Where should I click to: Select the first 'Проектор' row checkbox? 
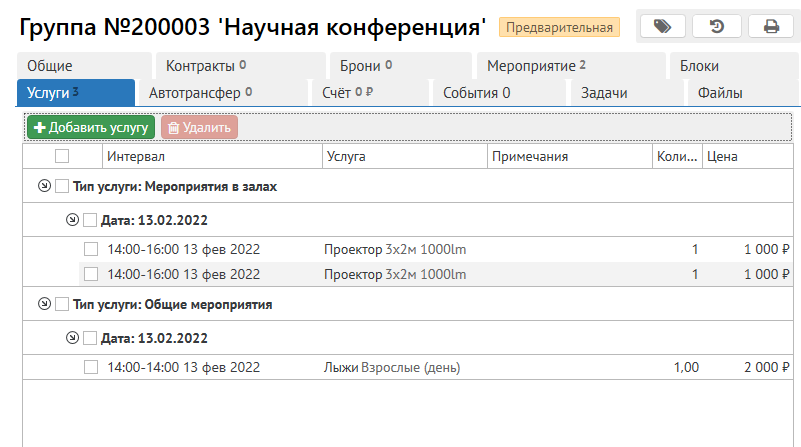pyautogui.click(x=91, y=249)
